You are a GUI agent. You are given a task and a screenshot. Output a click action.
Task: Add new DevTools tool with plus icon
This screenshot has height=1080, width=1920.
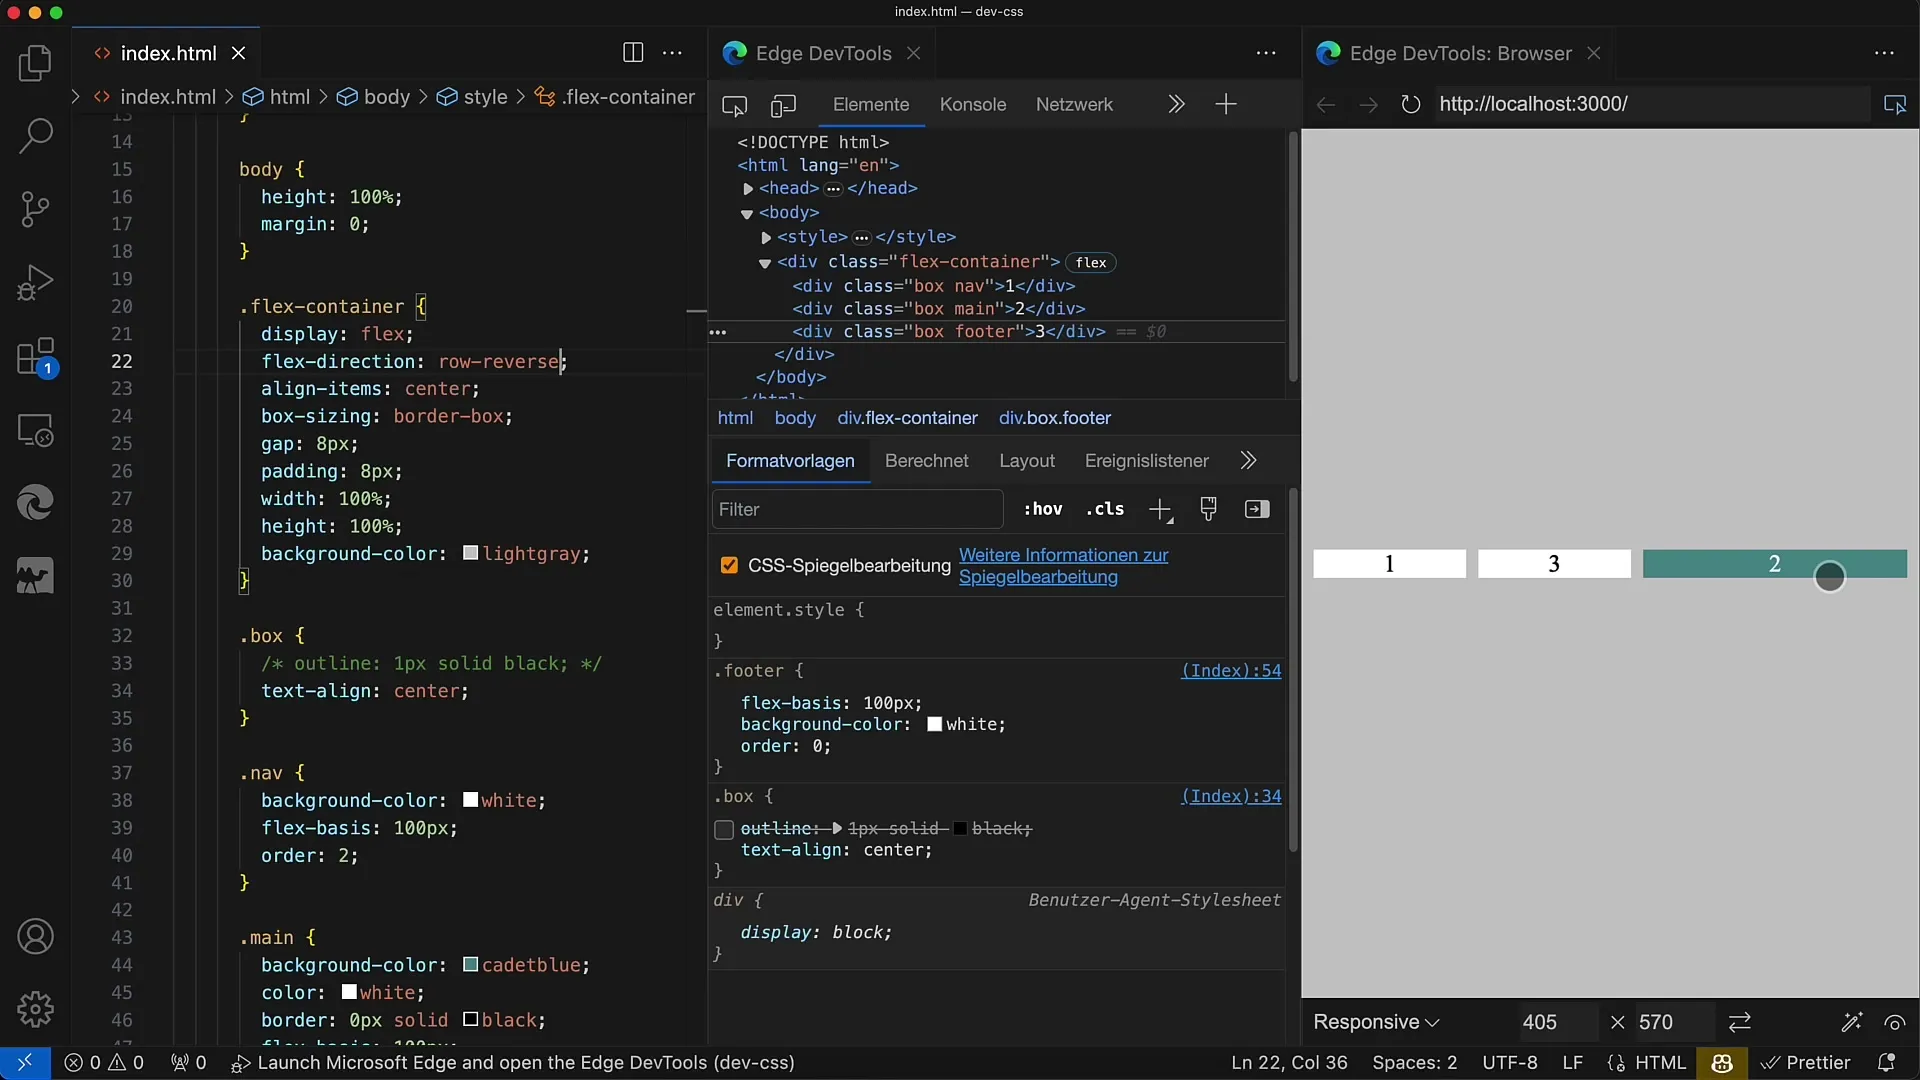tap(1226, 104)
